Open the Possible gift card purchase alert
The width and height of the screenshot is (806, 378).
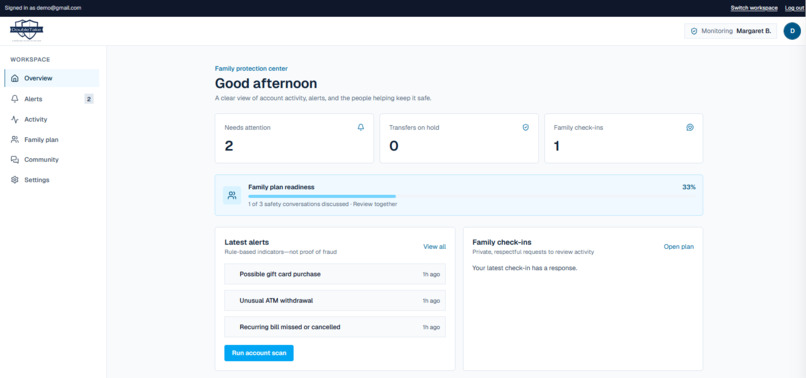[x=335, y=274]
